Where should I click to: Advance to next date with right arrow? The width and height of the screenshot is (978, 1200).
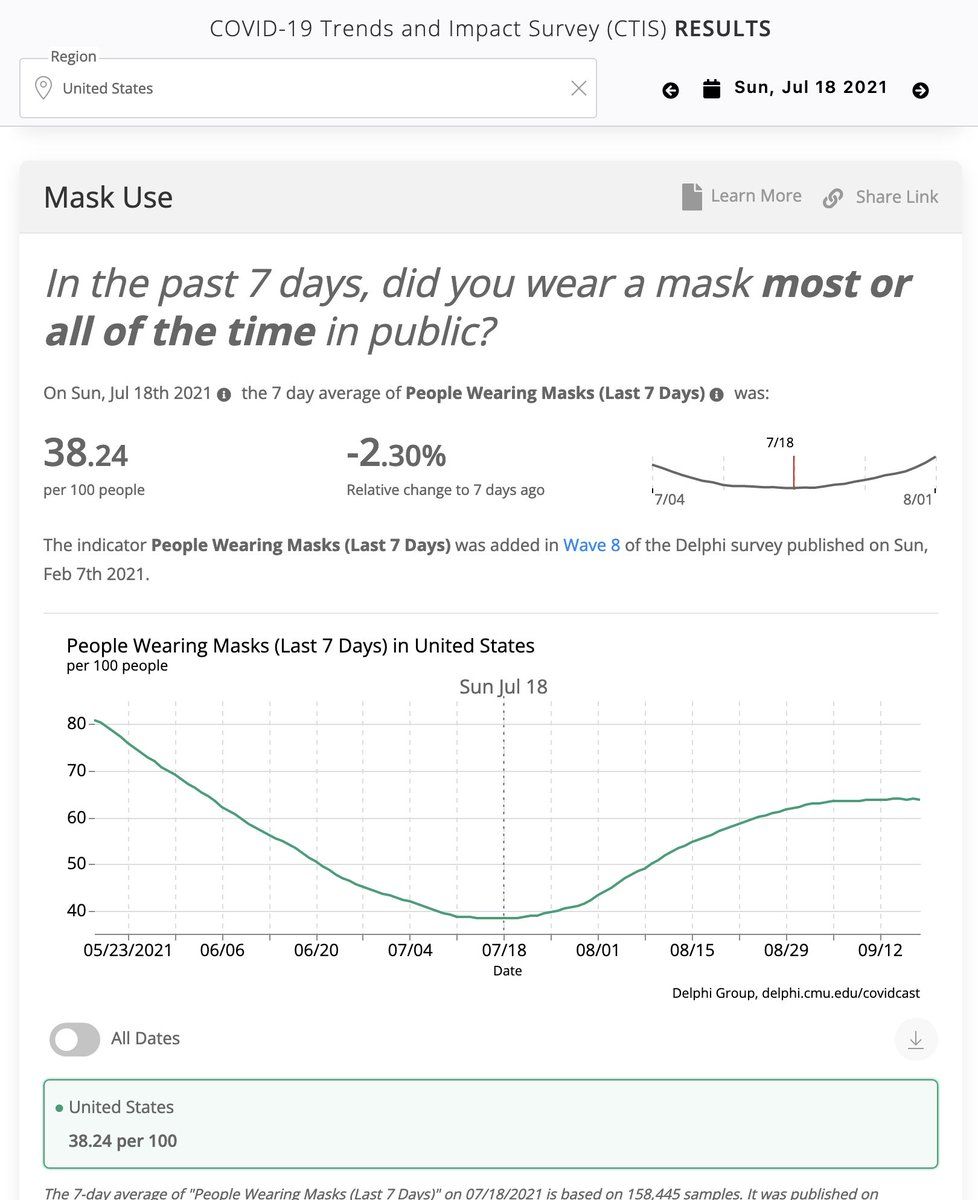[x=920, y=90]
